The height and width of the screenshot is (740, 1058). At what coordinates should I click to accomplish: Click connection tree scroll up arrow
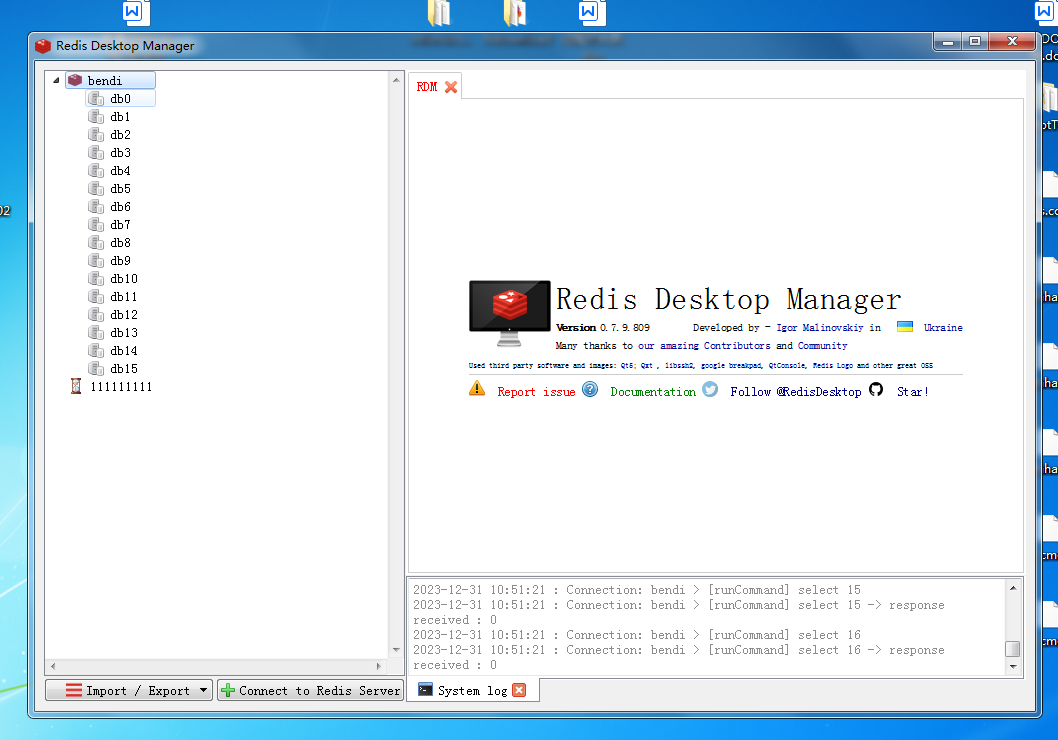tap(396, 80)
